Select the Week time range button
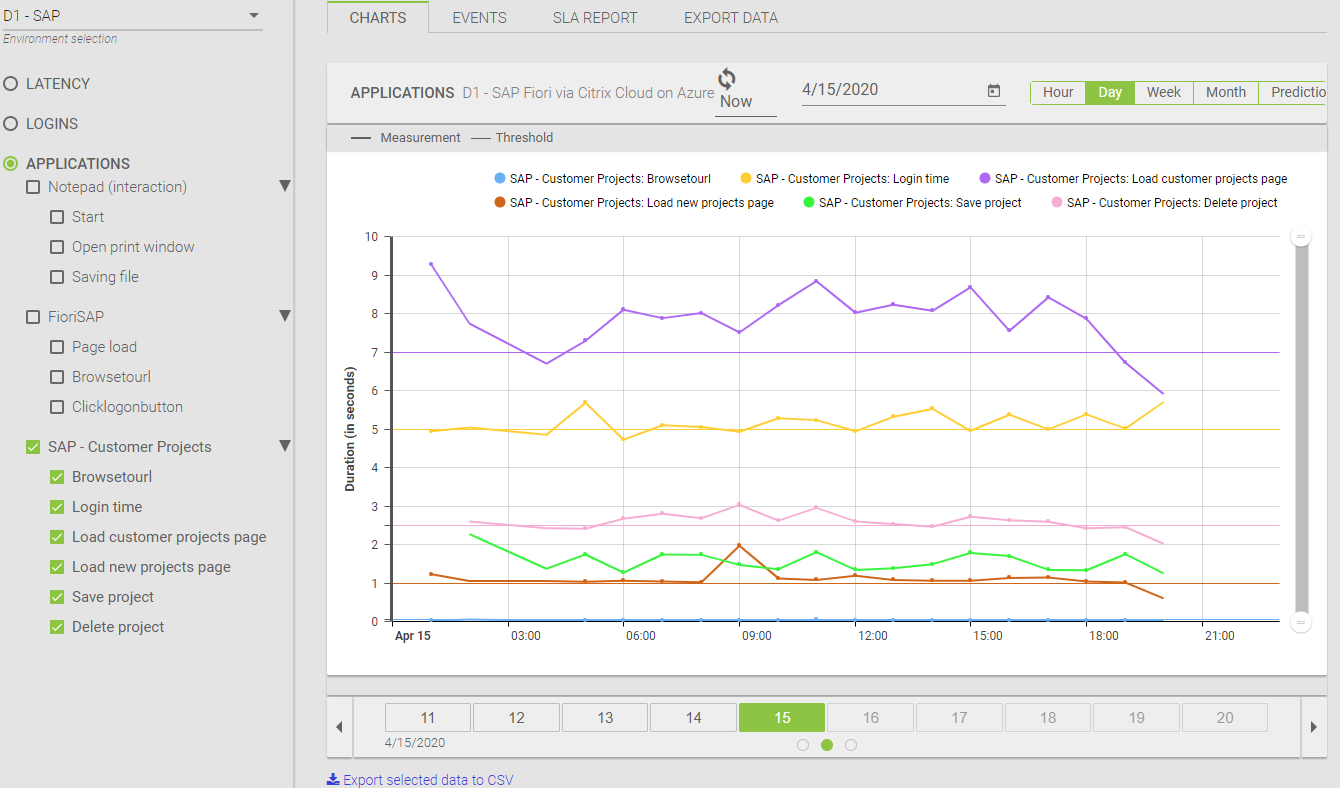 tap(1163, 92)
